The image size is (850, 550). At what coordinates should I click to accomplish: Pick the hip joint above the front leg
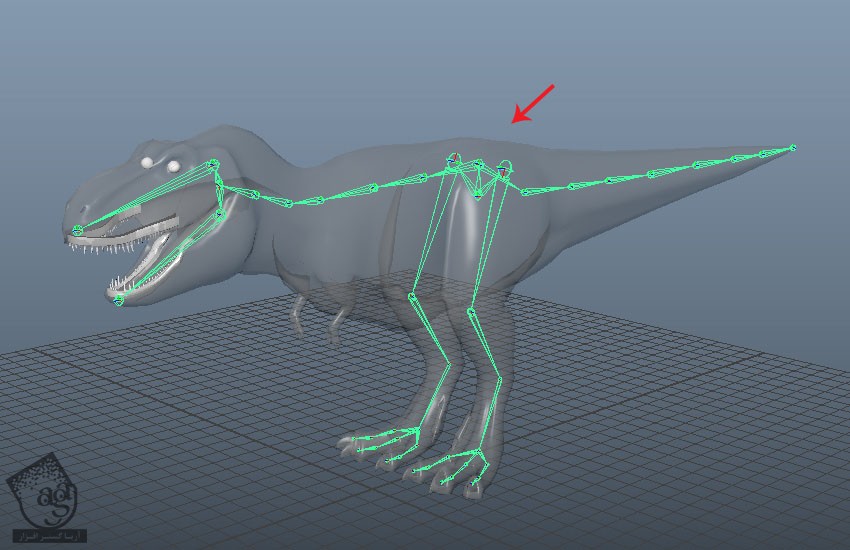click(x=453, y=159)
